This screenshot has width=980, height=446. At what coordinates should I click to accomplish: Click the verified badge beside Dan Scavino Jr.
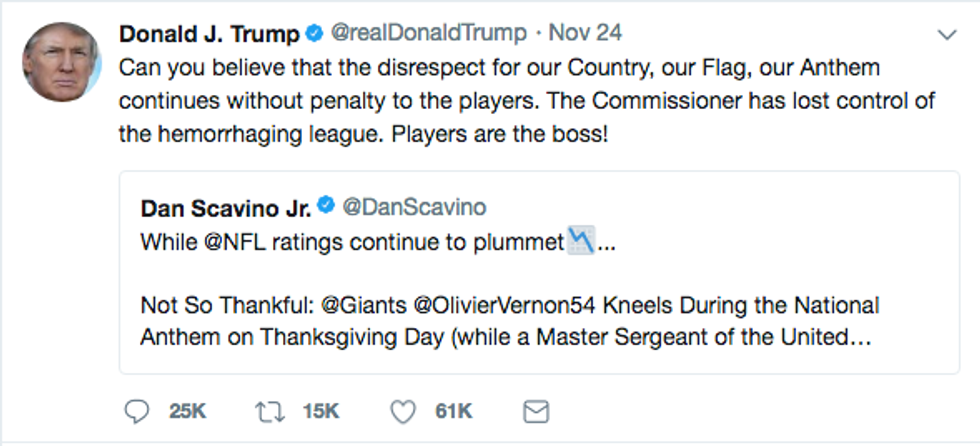326,208
